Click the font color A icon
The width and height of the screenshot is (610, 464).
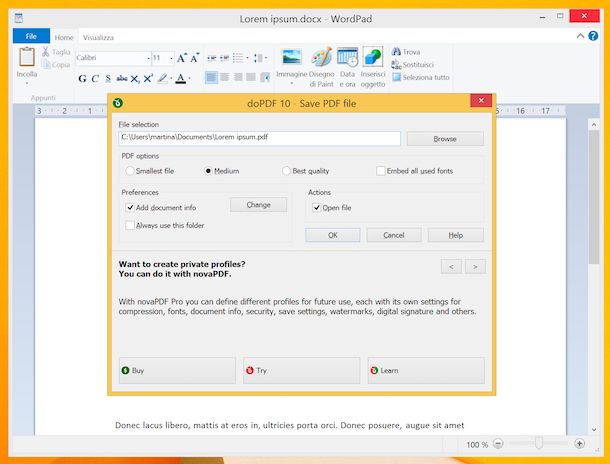point(181,79)
